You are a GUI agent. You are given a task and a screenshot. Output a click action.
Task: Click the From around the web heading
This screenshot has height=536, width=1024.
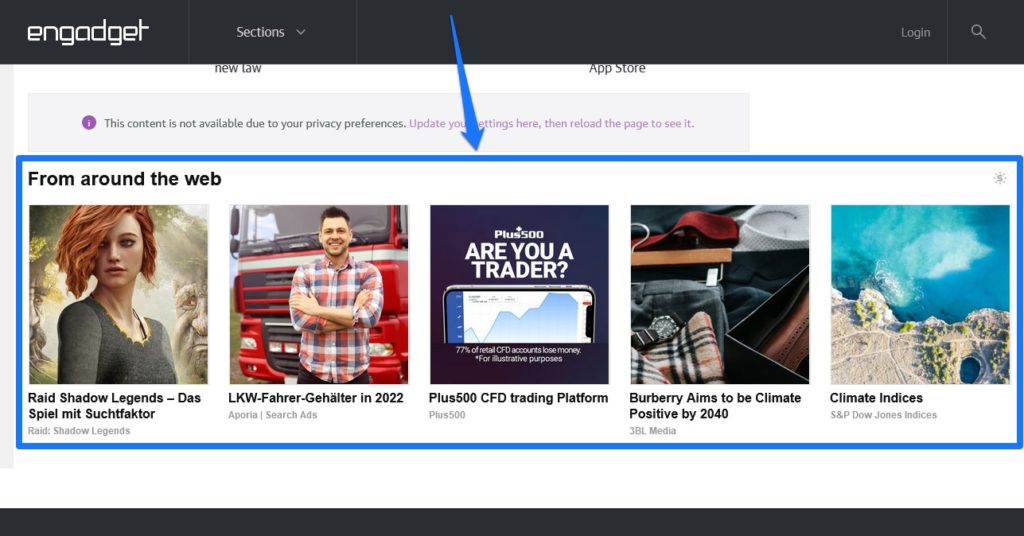[x=125, y=179]
